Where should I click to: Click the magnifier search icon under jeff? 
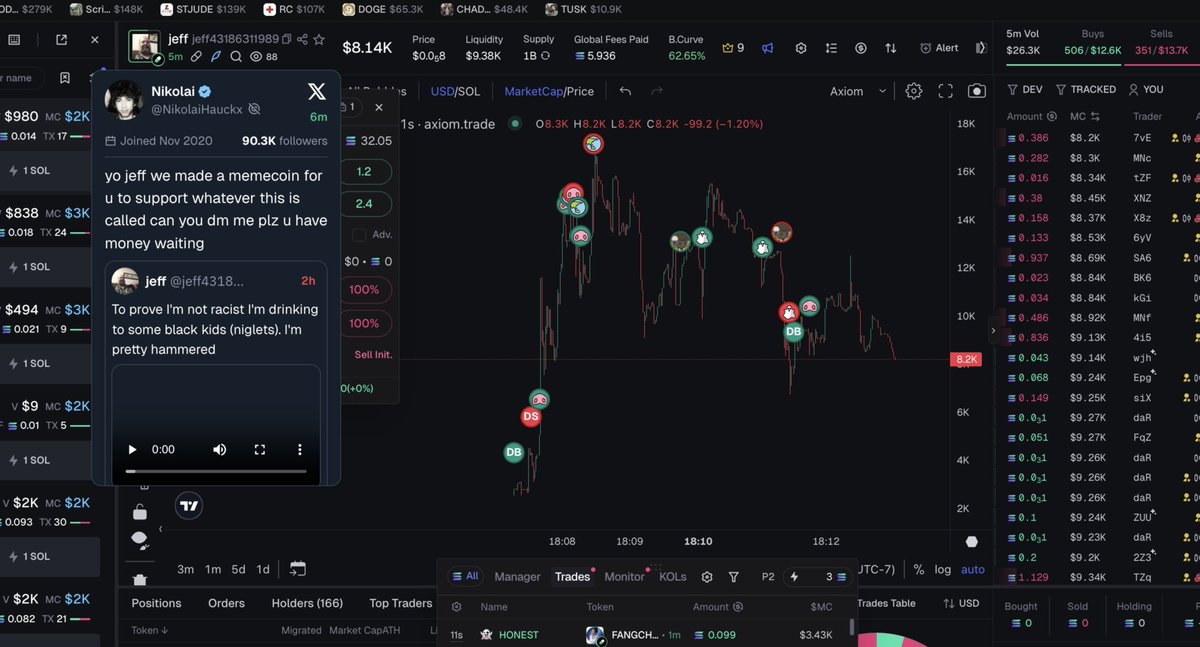(x=236, y=57)
